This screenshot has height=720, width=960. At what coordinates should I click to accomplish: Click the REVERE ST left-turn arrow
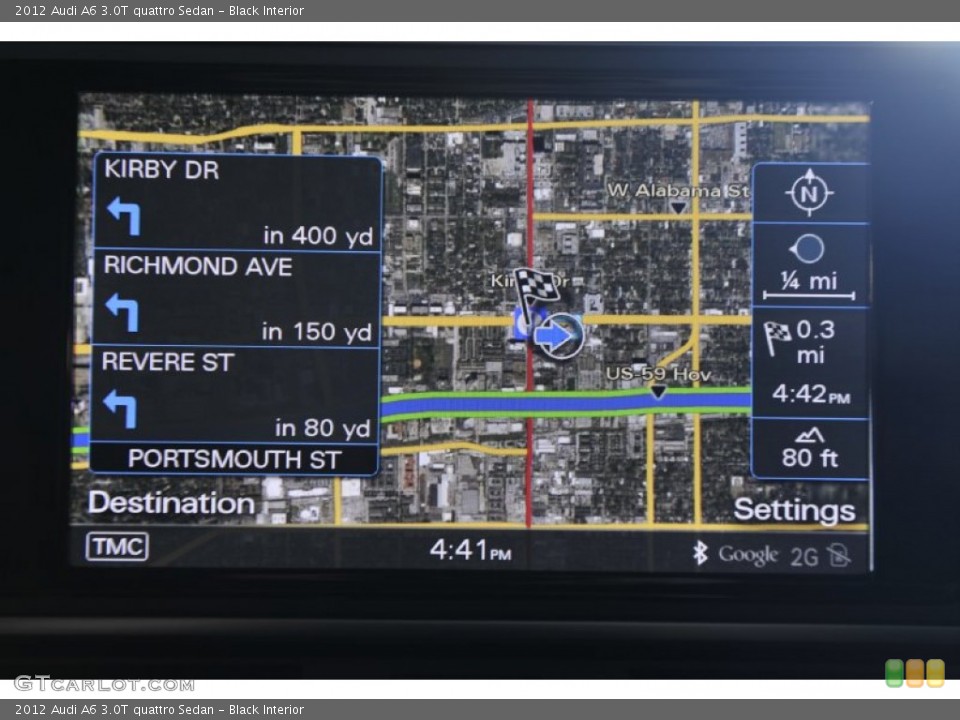pyautogui.click(x=121, y=408)
